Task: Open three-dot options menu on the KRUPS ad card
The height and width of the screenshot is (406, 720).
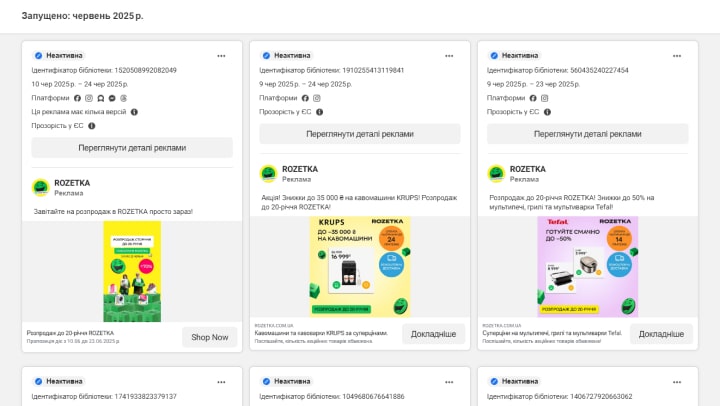Action: point(450,55)
